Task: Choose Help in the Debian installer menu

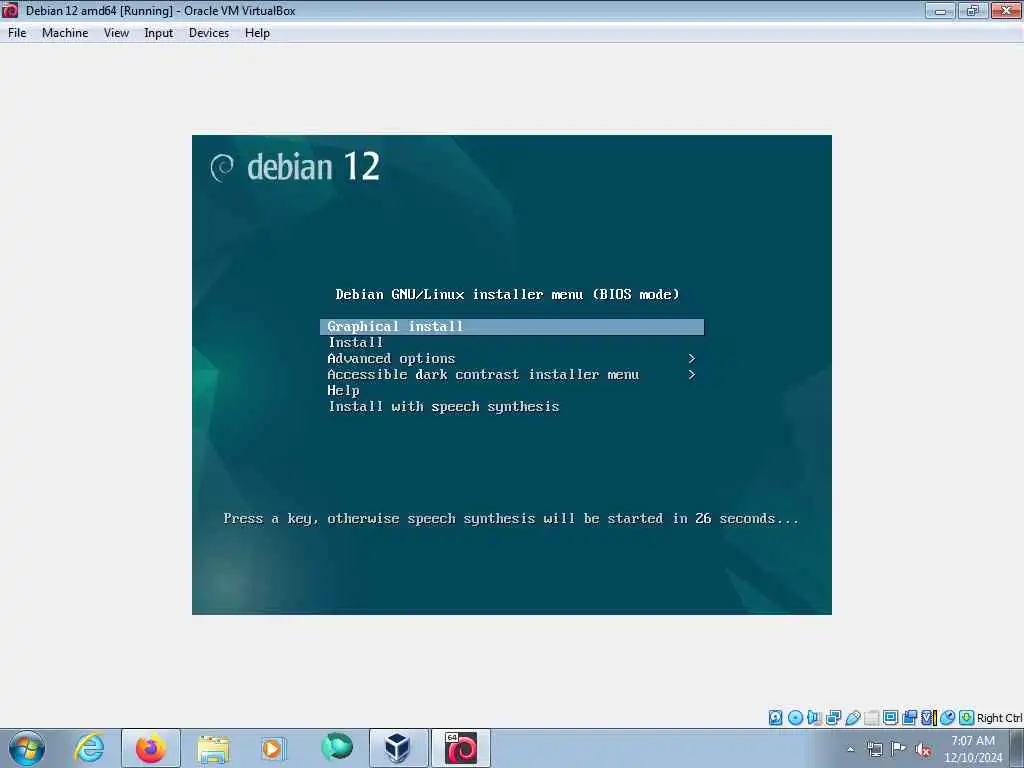Action: (x=344, y=391)
